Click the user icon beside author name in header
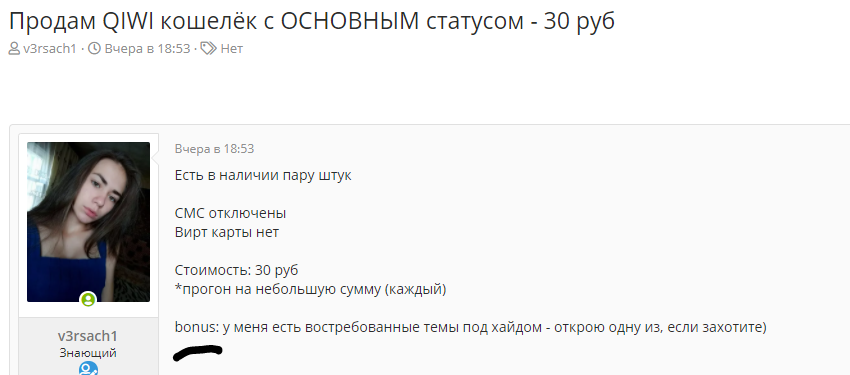The height and width of the screenshot is (375, 850). point(14,49)
